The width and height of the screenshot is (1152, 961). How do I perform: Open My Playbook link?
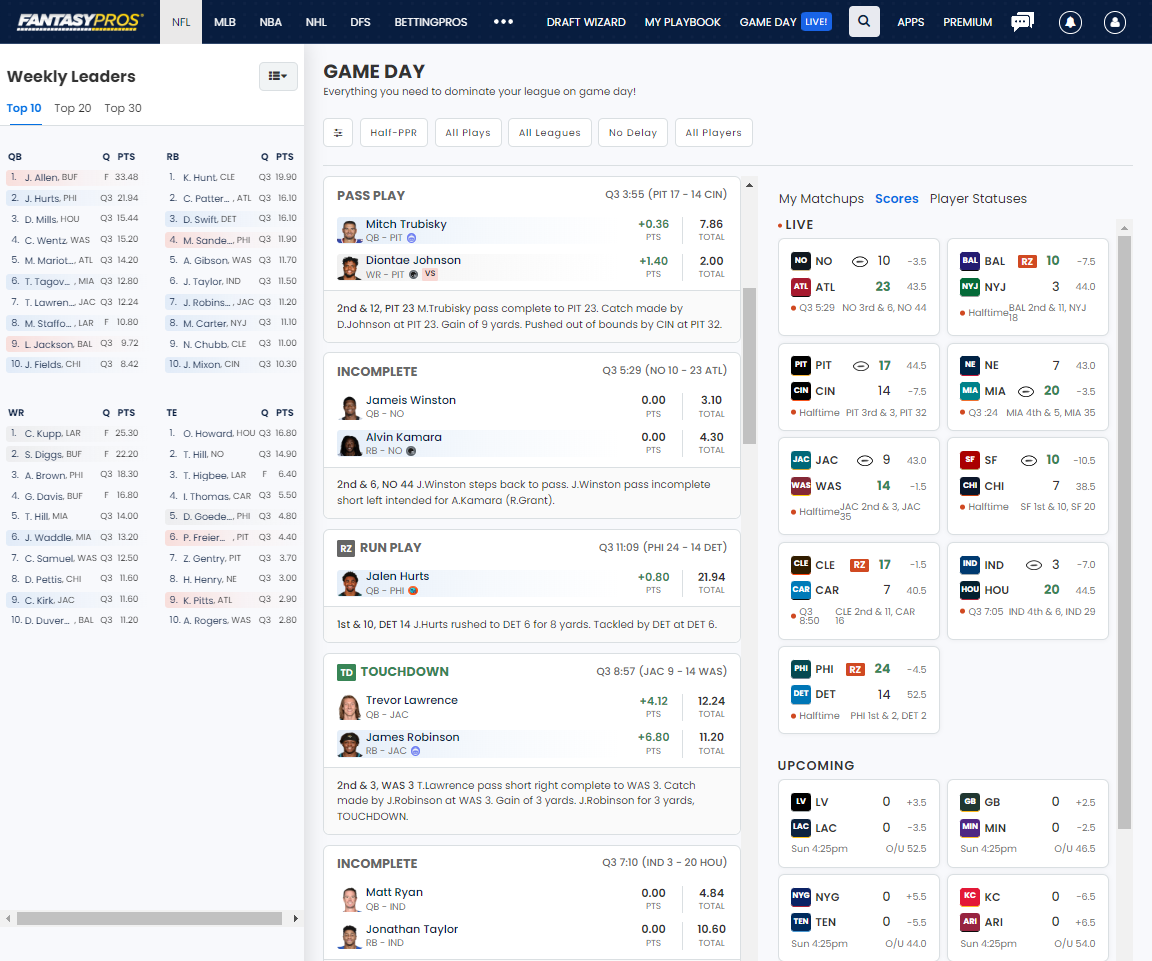click(683, 22)
